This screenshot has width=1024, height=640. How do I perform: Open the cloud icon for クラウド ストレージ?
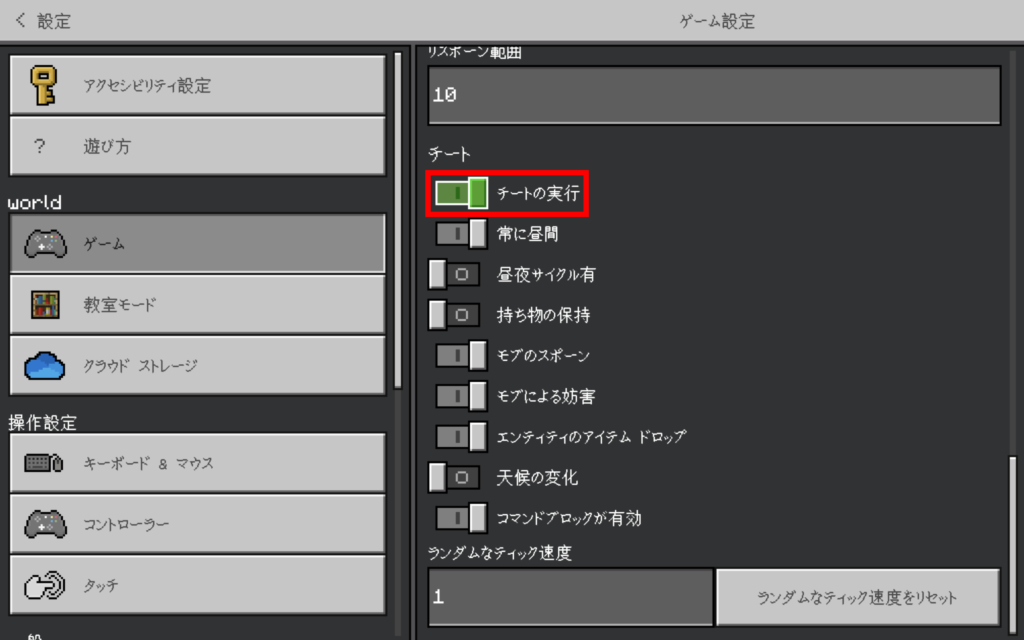coord(44,366)
